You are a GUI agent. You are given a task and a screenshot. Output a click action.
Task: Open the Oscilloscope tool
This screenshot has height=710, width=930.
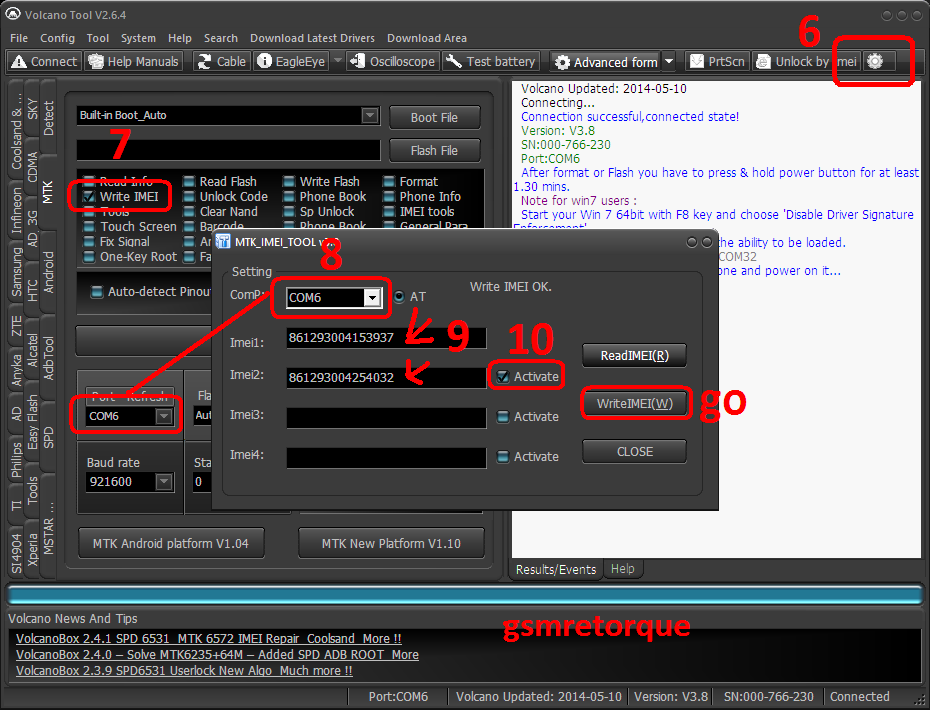coord(391,61)
